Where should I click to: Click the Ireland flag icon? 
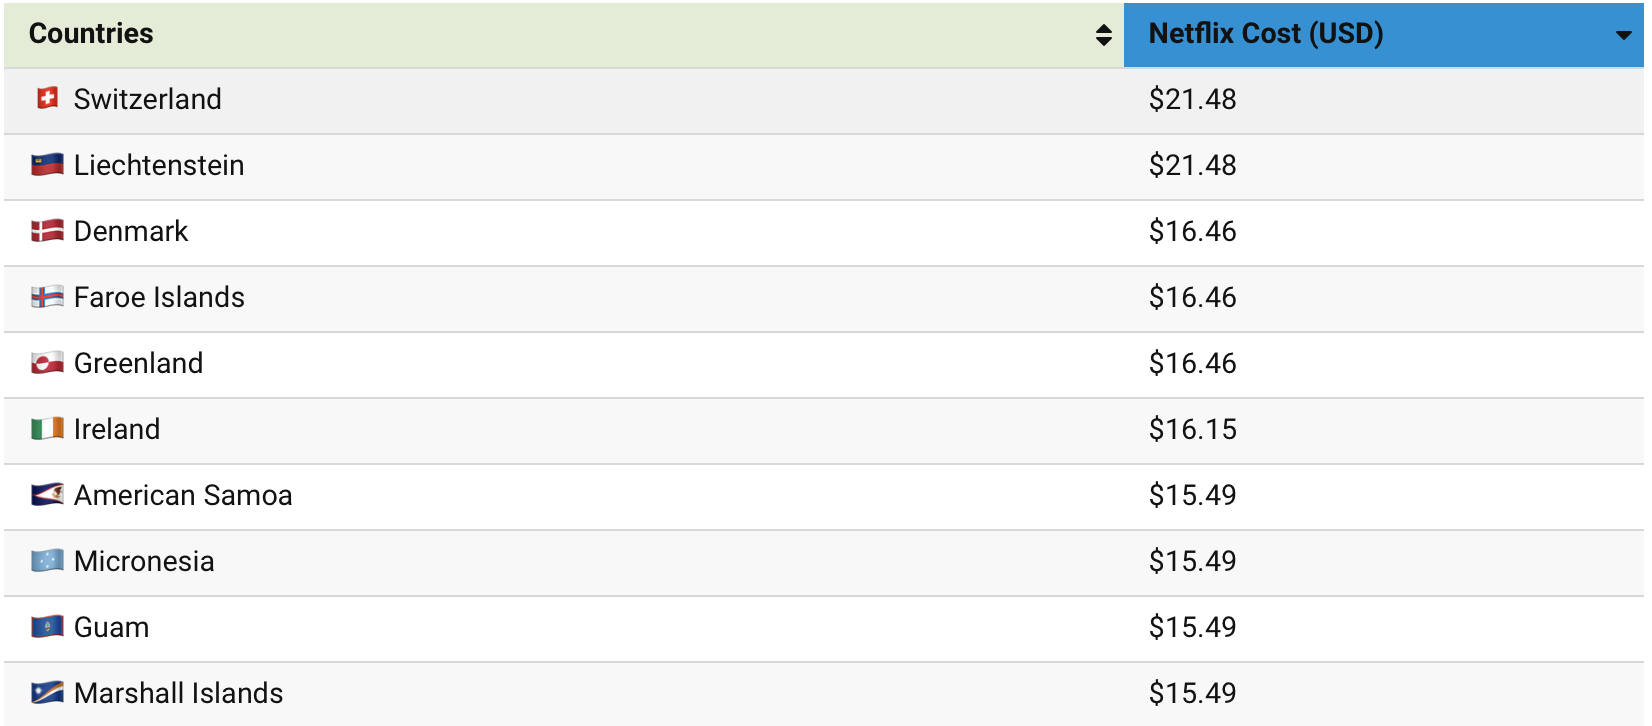[x=47, y=429]
